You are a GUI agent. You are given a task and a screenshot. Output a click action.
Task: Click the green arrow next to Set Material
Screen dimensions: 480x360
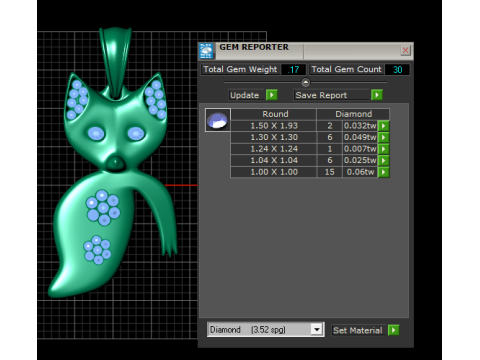[x=394, y=330]
